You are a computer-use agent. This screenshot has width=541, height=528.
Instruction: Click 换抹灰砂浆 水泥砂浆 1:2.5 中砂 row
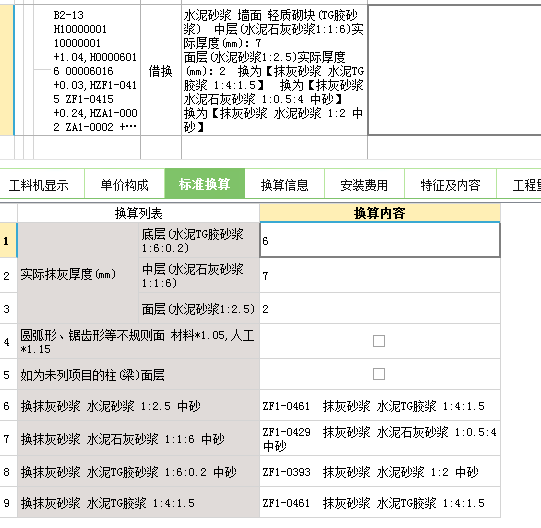[x=138, y=405]
